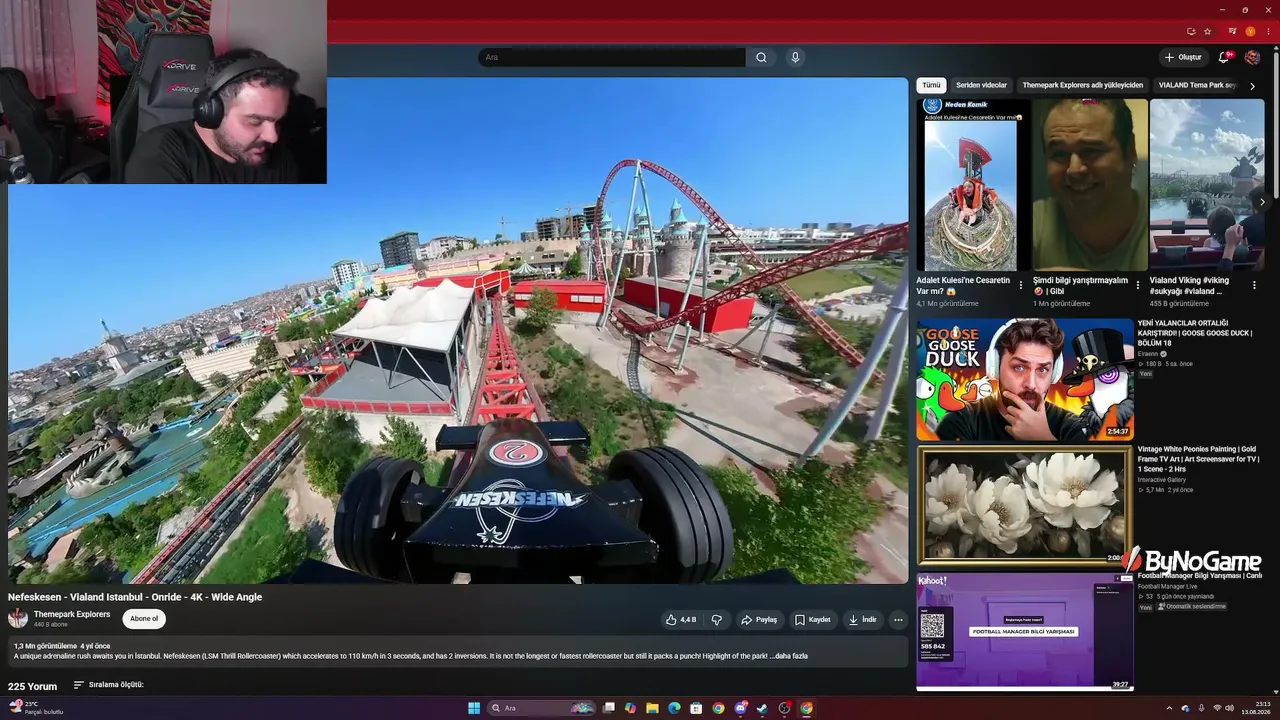1280x720 pixels.
Task: Start voice search with the microphone icon
Action: tap(795, 58)
